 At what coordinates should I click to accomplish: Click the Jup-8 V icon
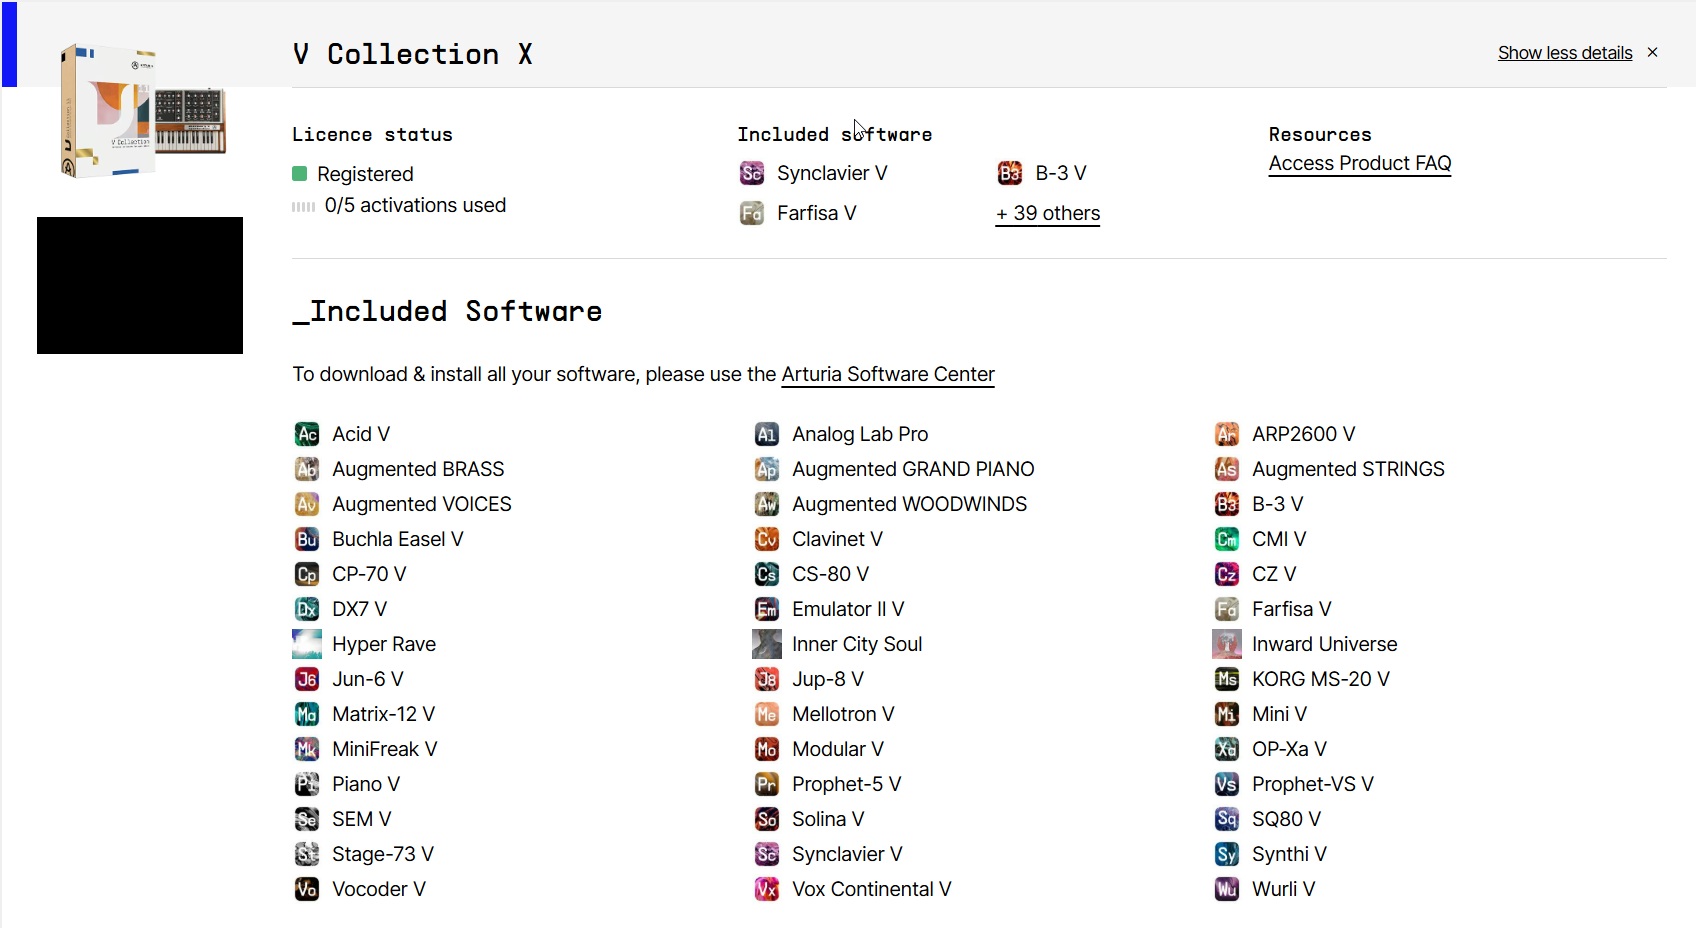[x=767, y=679]
